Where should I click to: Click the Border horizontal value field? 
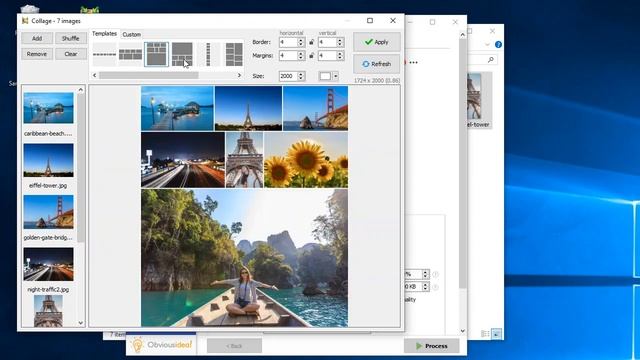pyautogui.click(x=288, y=42)
